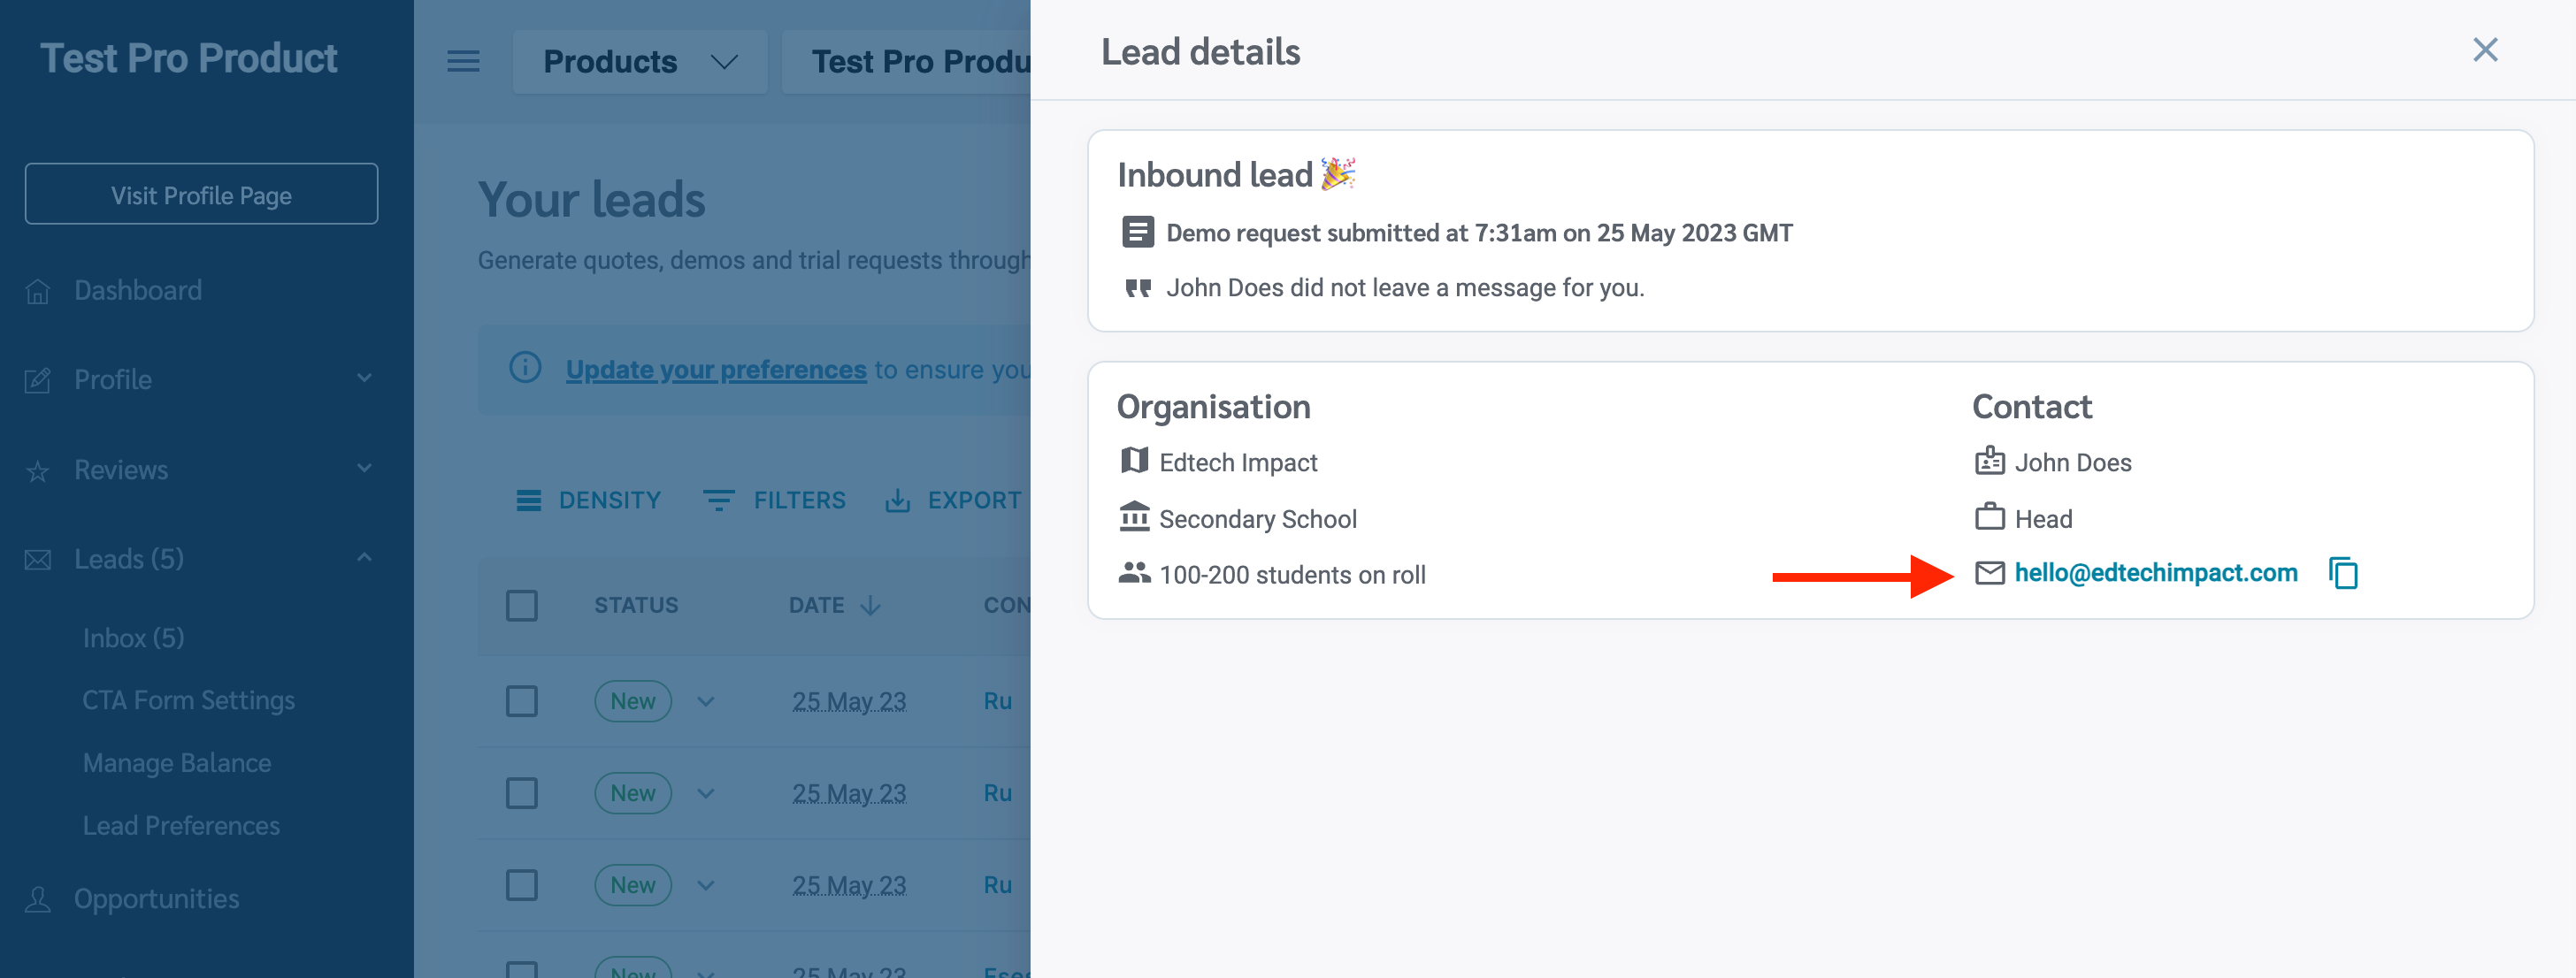Screen dimensions: 2576x978
Task: Click the Filters funnel icon
Action: (718, 500)
